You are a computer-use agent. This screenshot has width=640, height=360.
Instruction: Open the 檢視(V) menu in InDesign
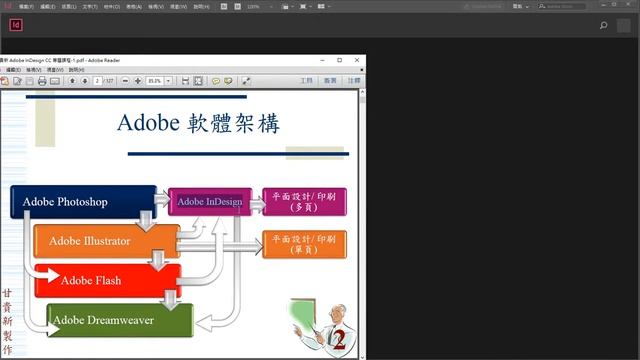pos(156,7)
